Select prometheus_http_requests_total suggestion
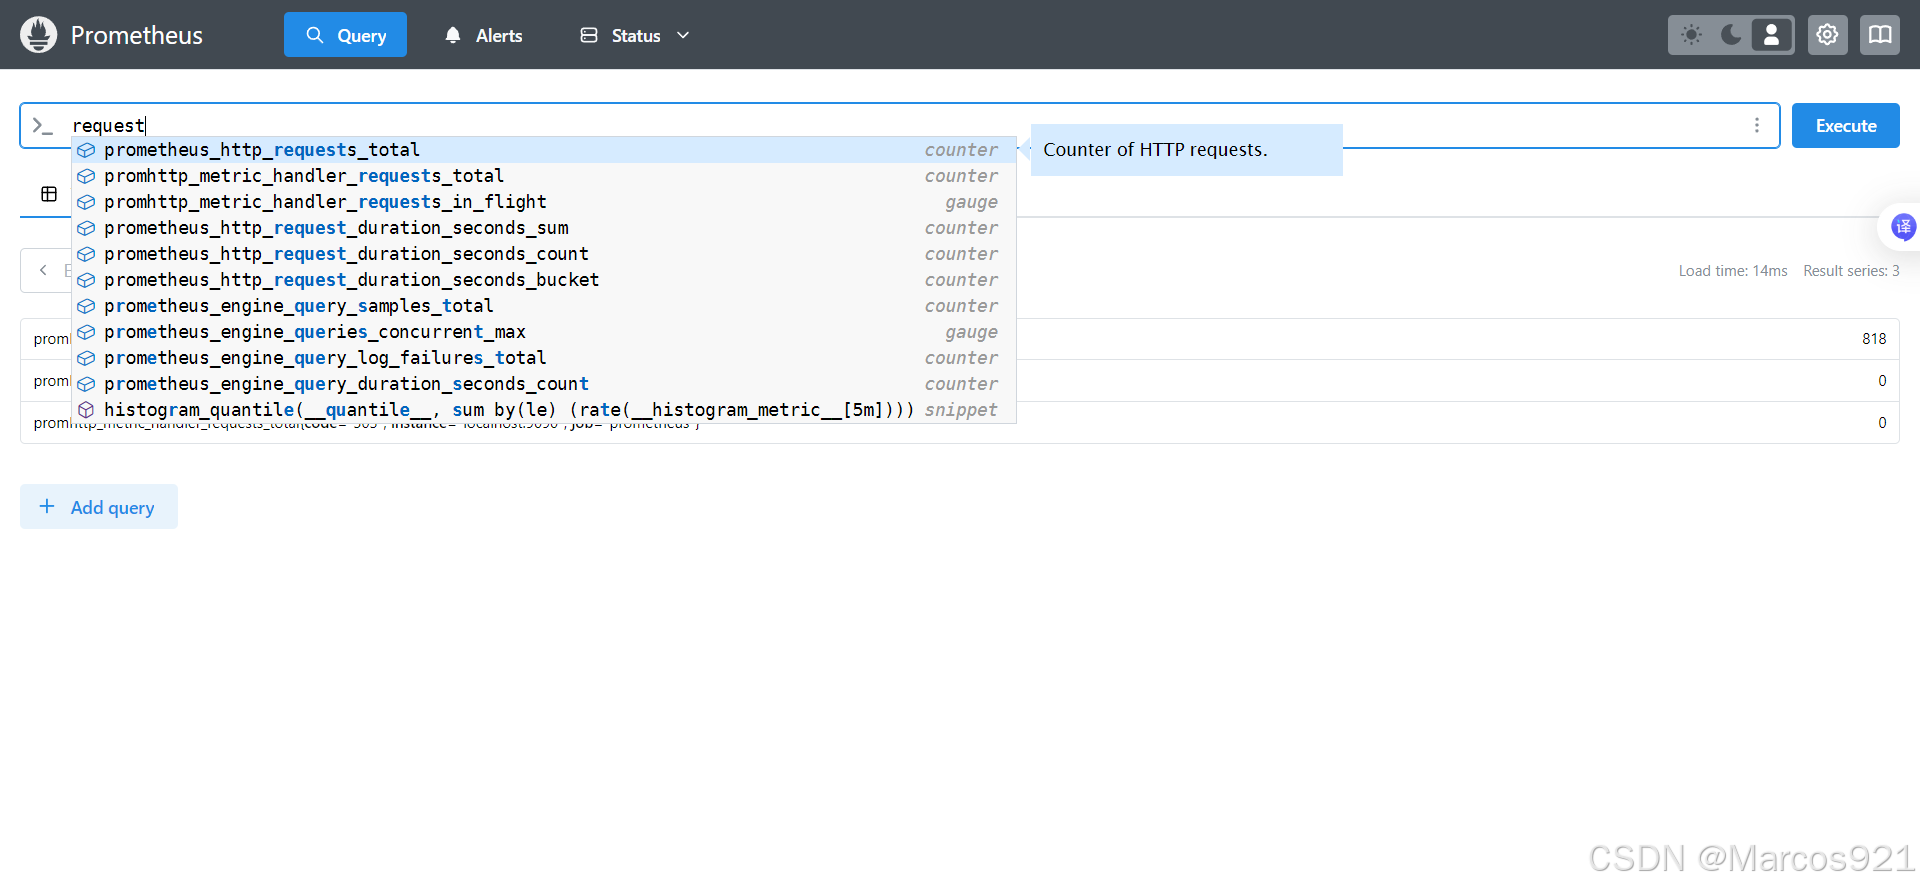 [x=544, y=150]
